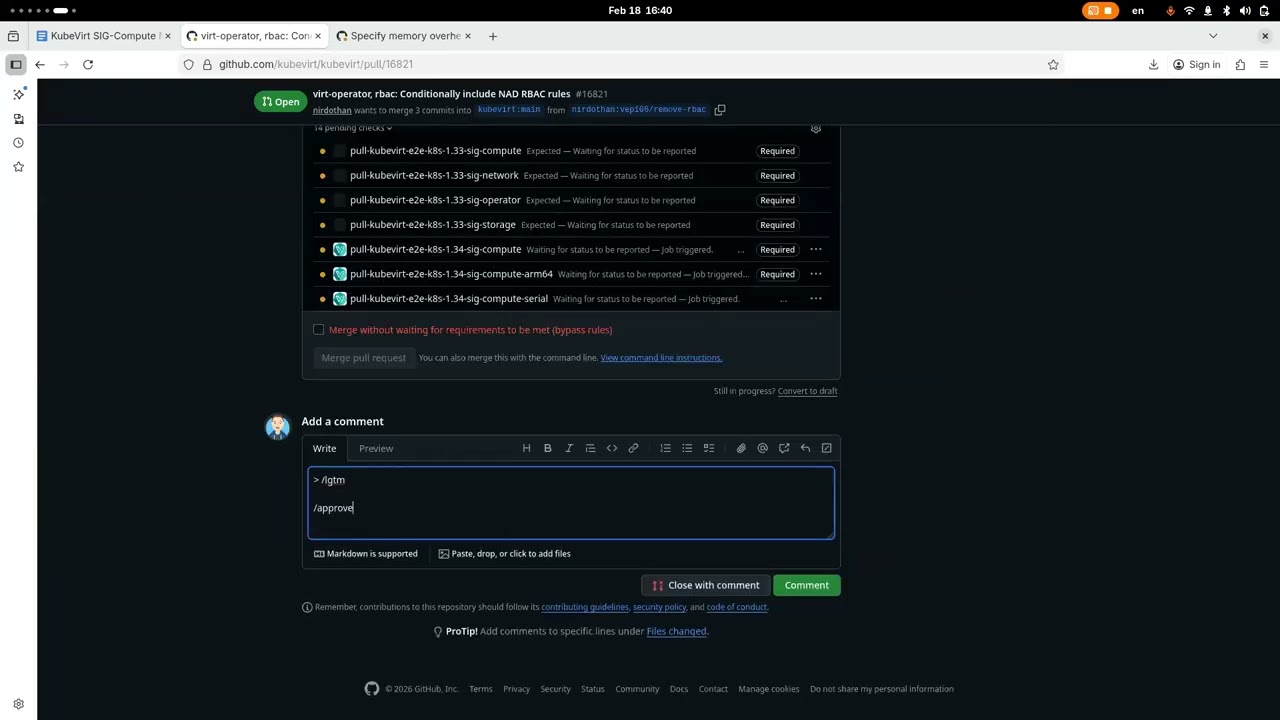Insert a task list in comment
Viewport: 1280px width, 720px height.
pos(709,448)
